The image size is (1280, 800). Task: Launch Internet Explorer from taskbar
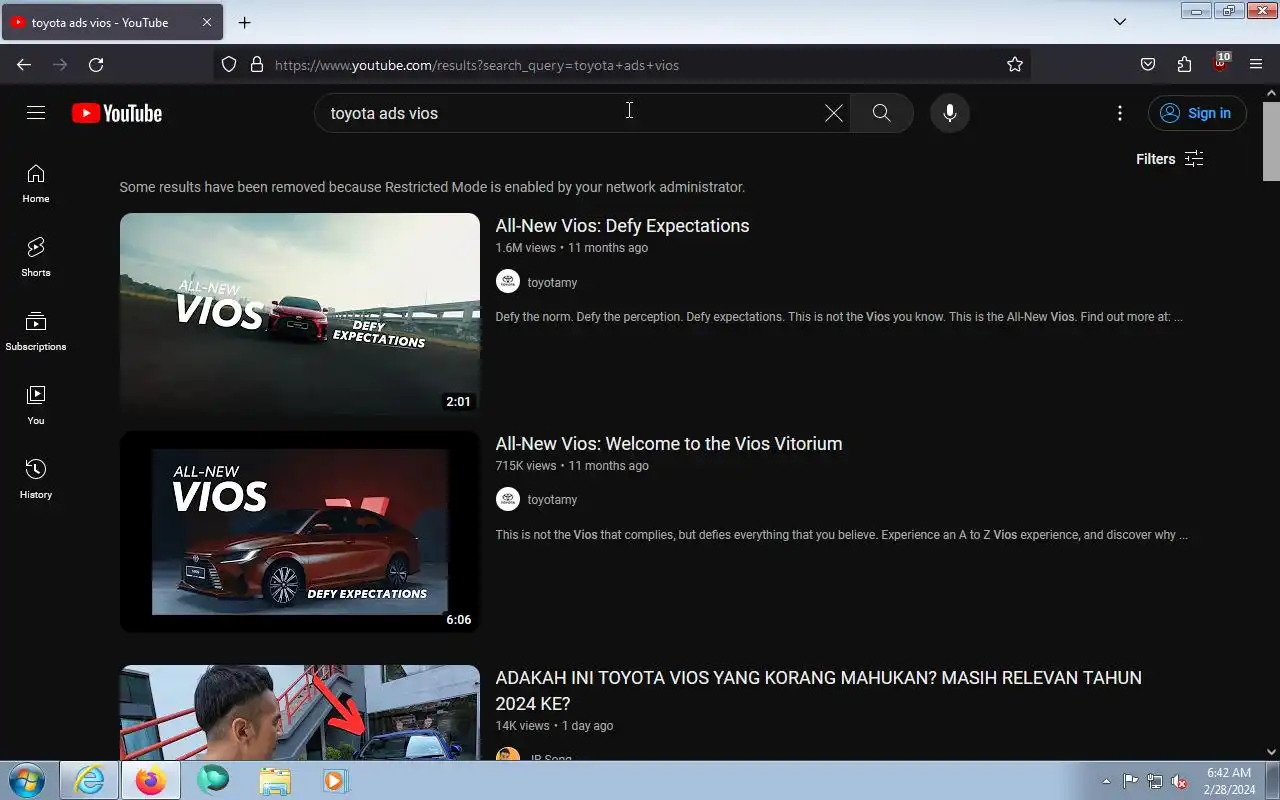(x=89, y=780)
